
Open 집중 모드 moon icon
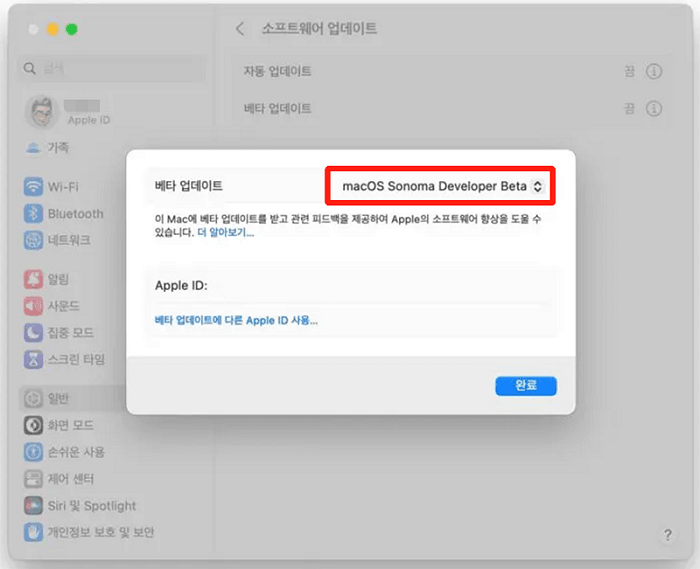33,332
